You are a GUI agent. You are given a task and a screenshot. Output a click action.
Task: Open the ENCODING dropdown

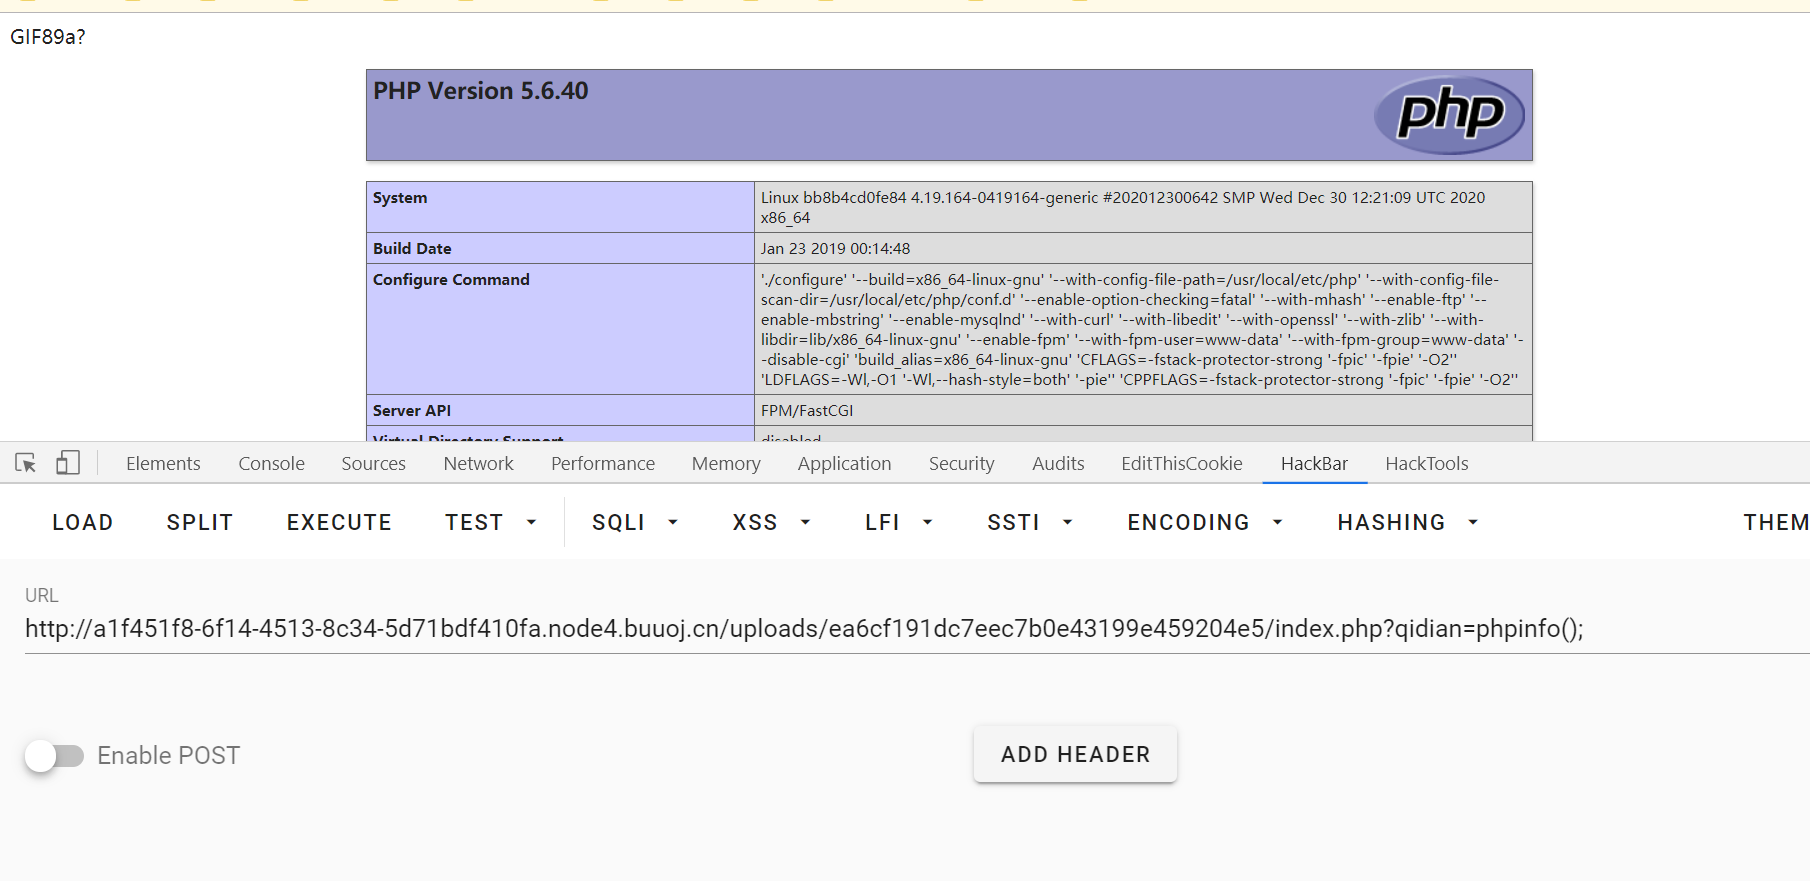point(1205,522)
